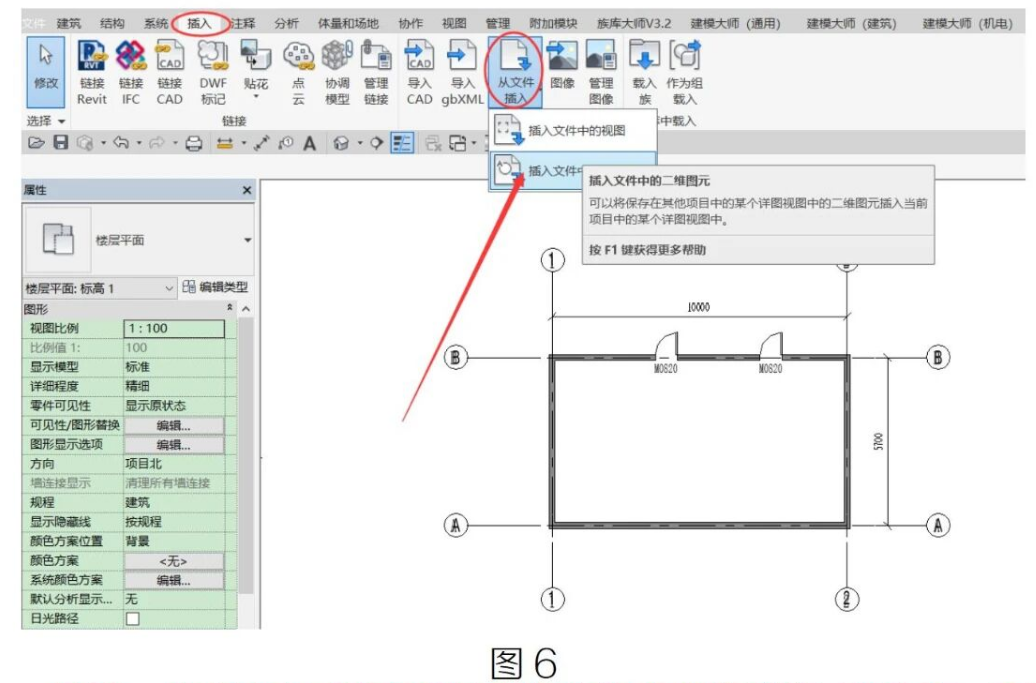Screen dimensions: 1036x683
Task: Toggle the Thin Lines icon
Action: [402, 143]
